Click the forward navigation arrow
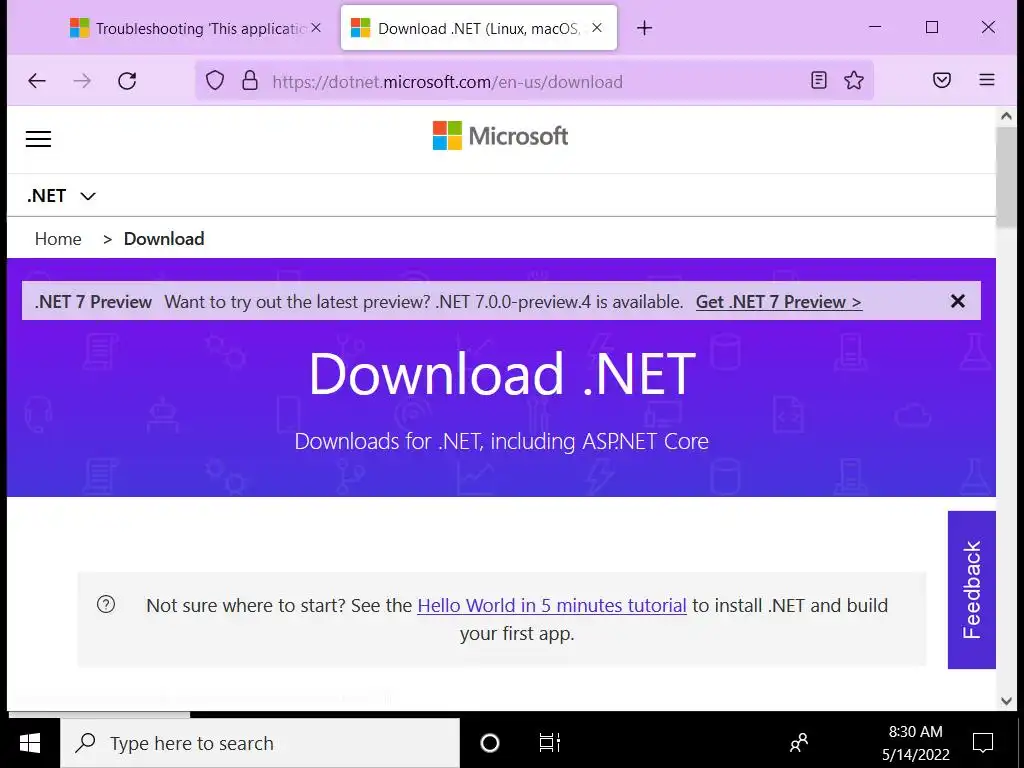This screenshot has height=768, width=1024. click(x=82, y=81)
